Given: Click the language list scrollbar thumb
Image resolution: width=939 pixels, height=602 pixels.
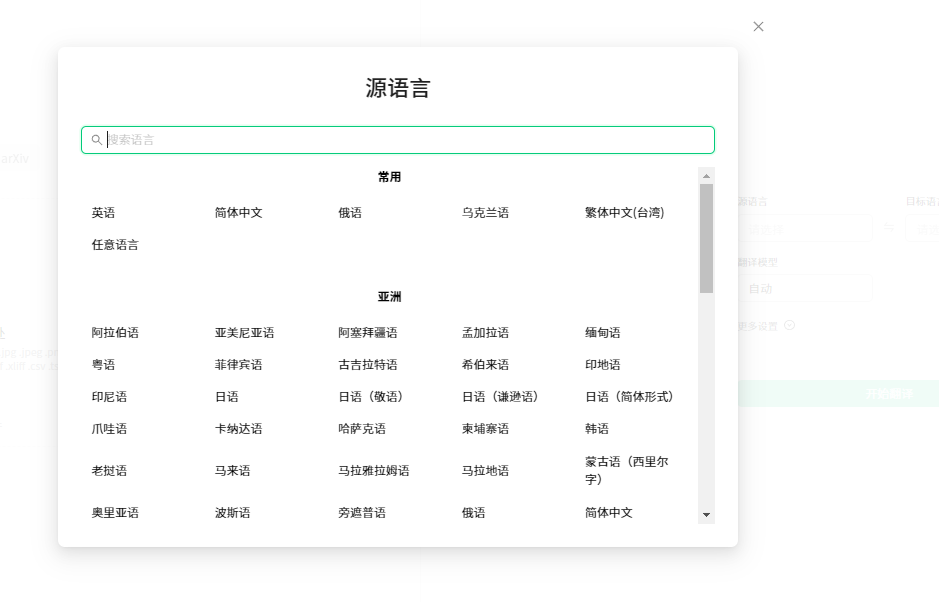Looking at the screenshot, I should 706,238.
